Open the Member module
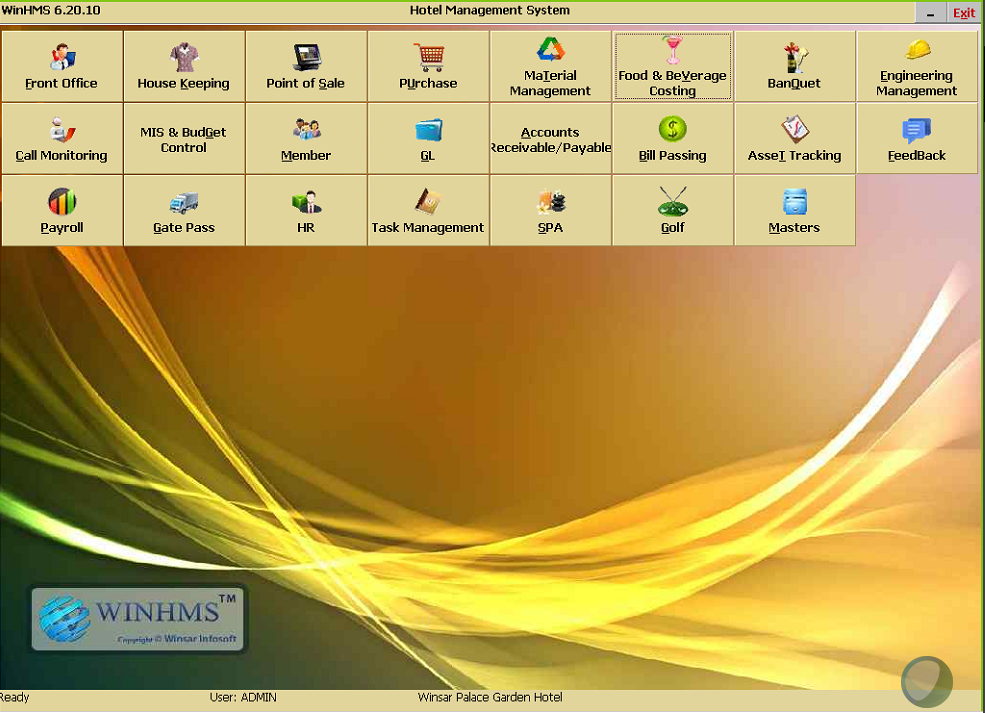 pyautogui.click(x=306, y=139)
